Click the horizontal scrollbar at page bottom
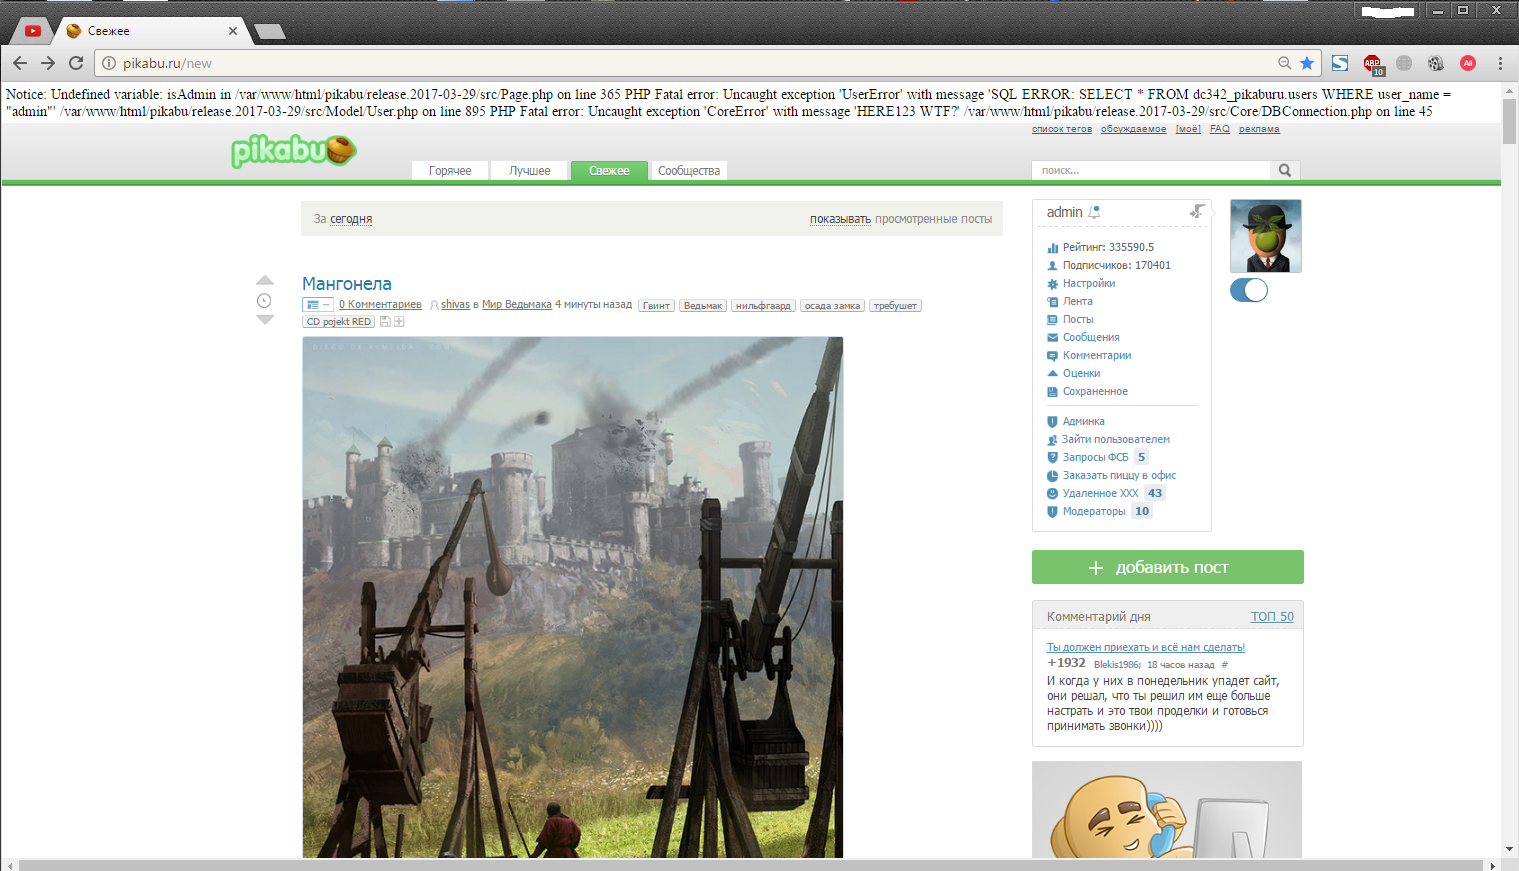The width and height of the screenshot is (1519, 871). click(750, 865)
